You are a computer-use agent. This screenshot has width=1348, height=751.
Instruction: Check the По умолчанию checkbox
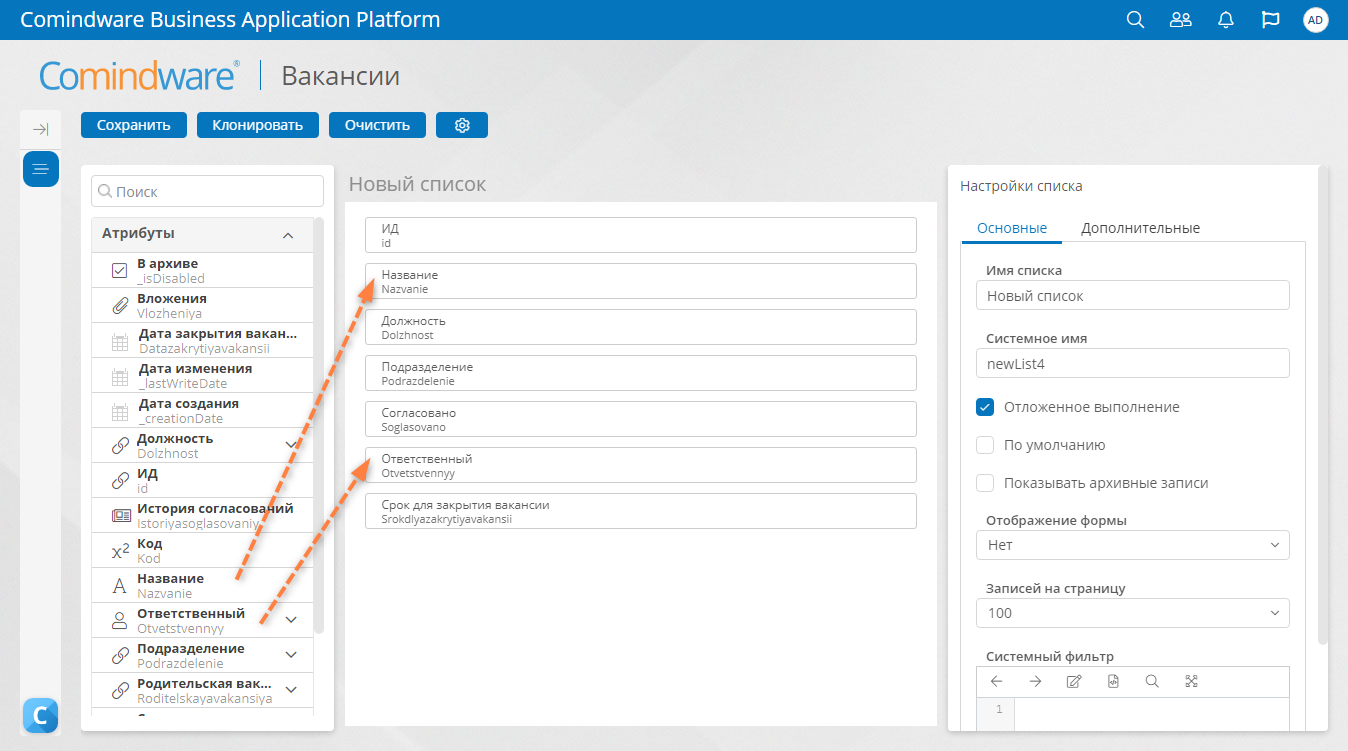[x=985, y=445]
